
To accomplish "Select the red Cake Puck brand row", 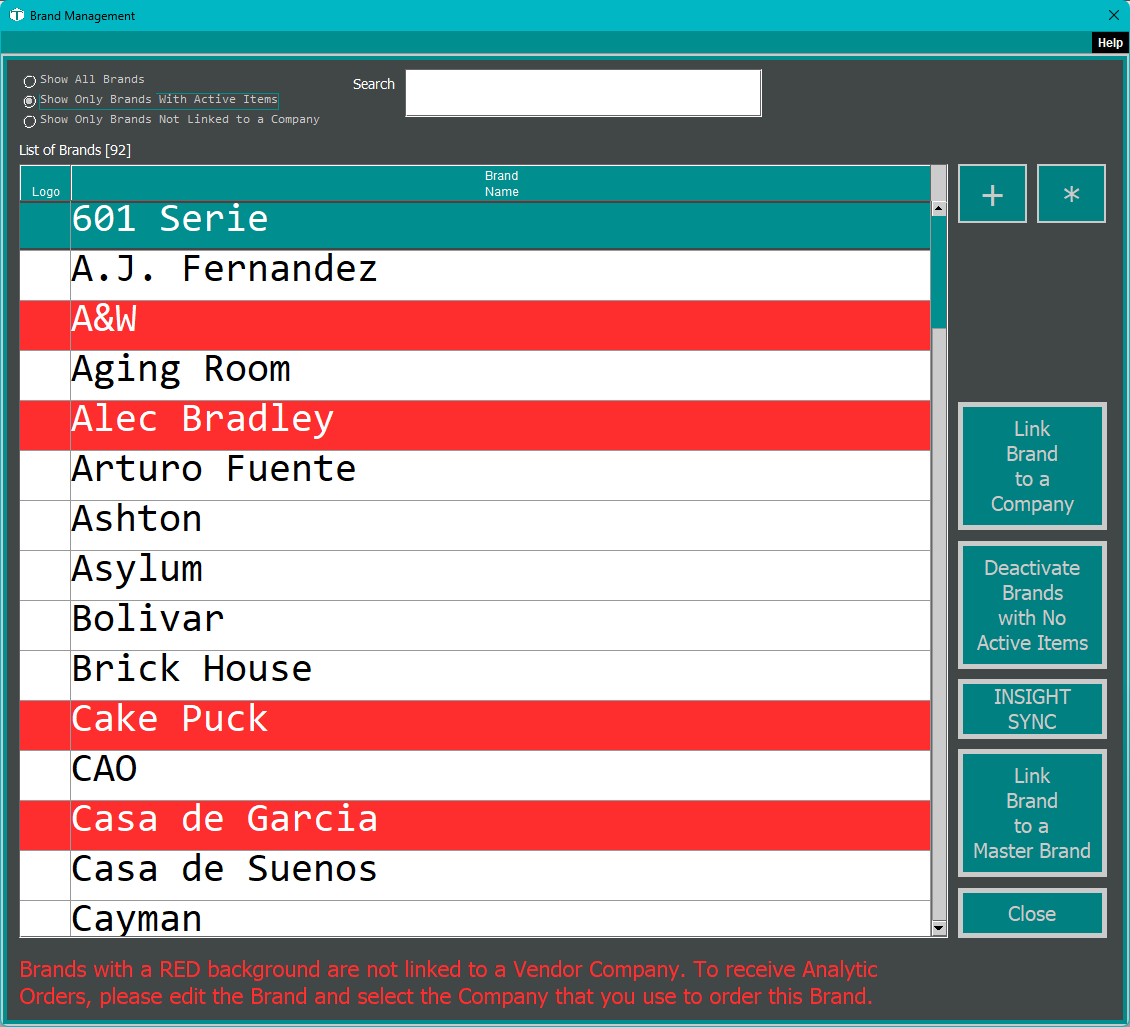I will click(475, 726).
